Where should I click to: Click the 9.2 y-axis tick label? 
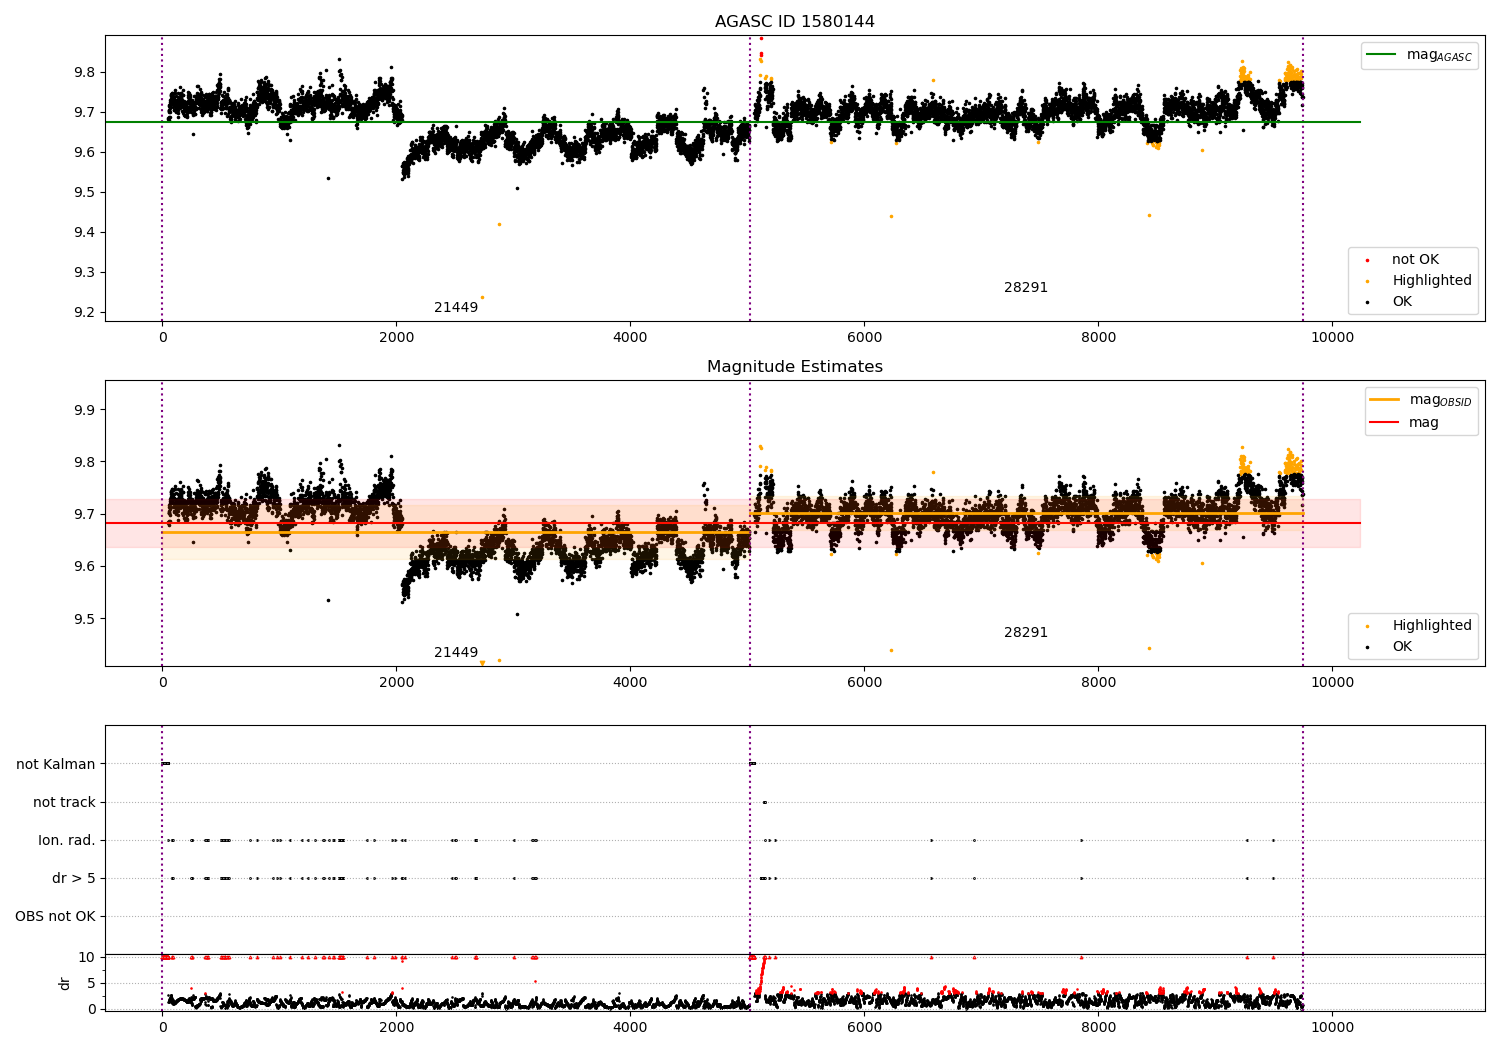tap(83, 313)
